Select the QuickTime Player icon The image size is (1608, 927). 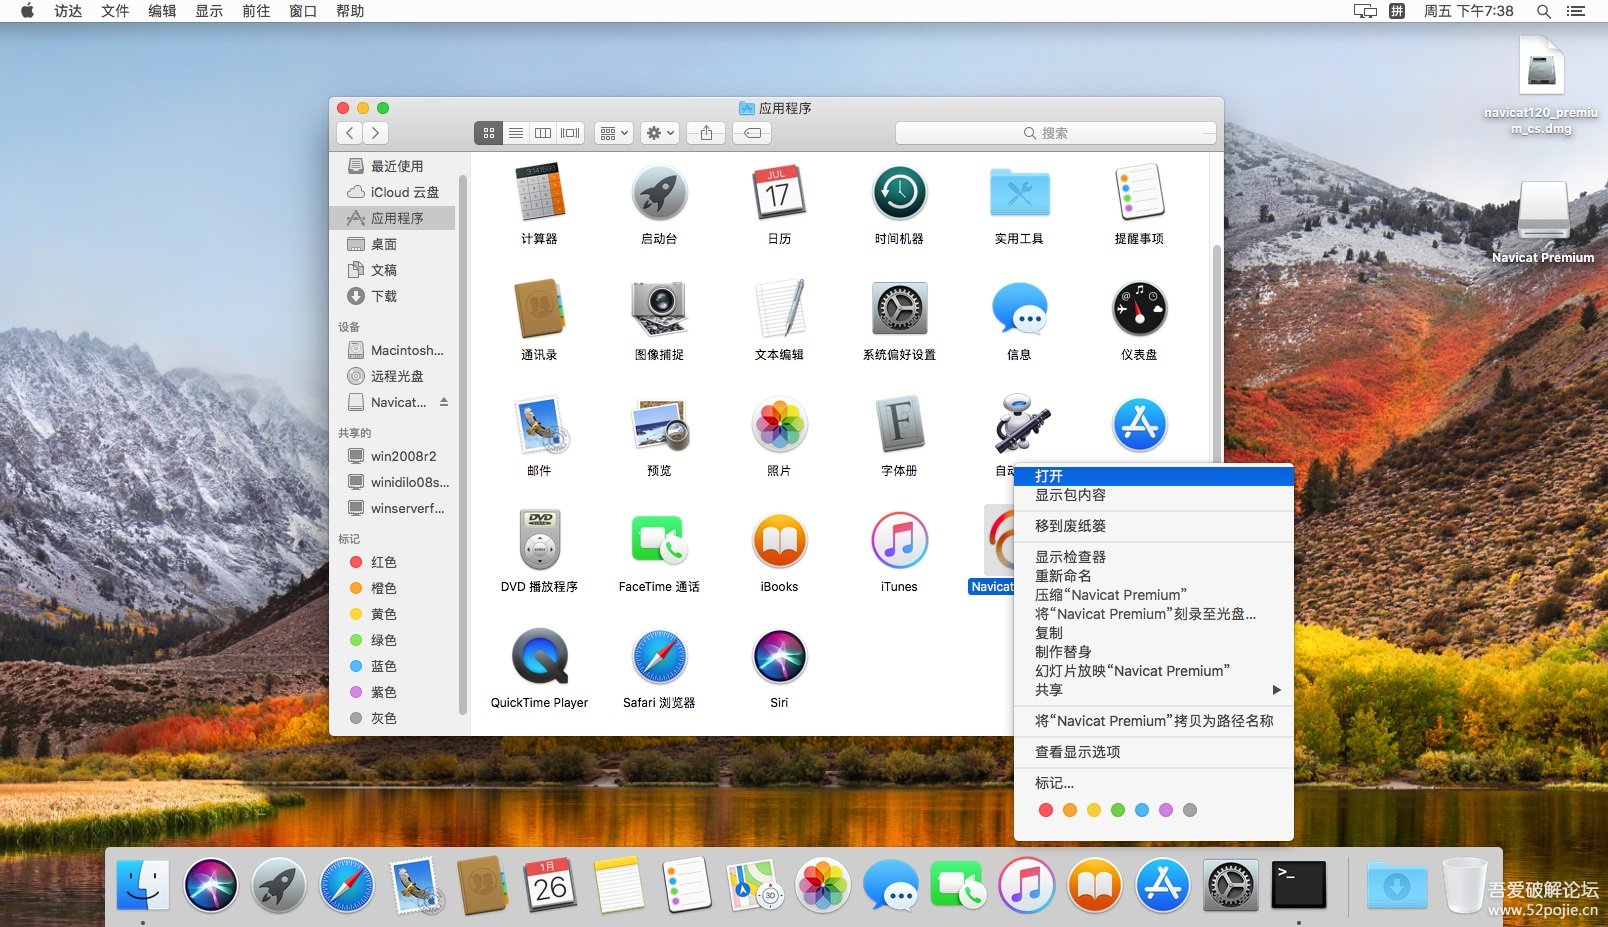(x=539, y=656)
